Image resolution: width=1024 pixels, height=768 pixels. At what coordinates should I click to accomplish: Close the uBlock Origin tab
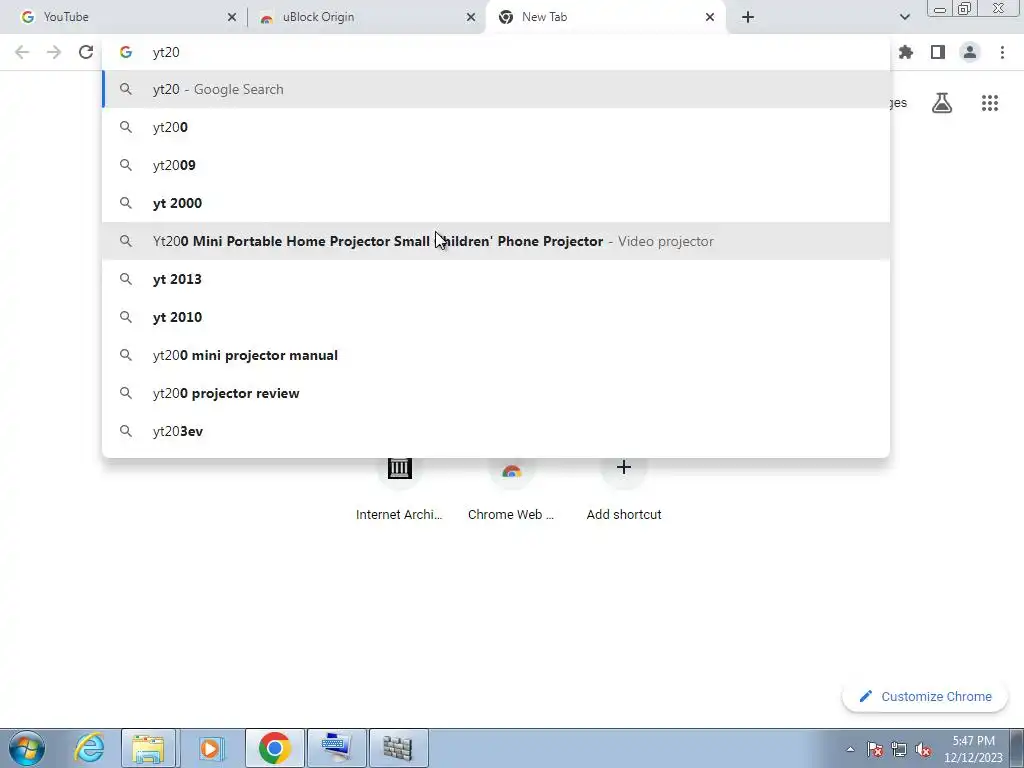pos(471,17)
